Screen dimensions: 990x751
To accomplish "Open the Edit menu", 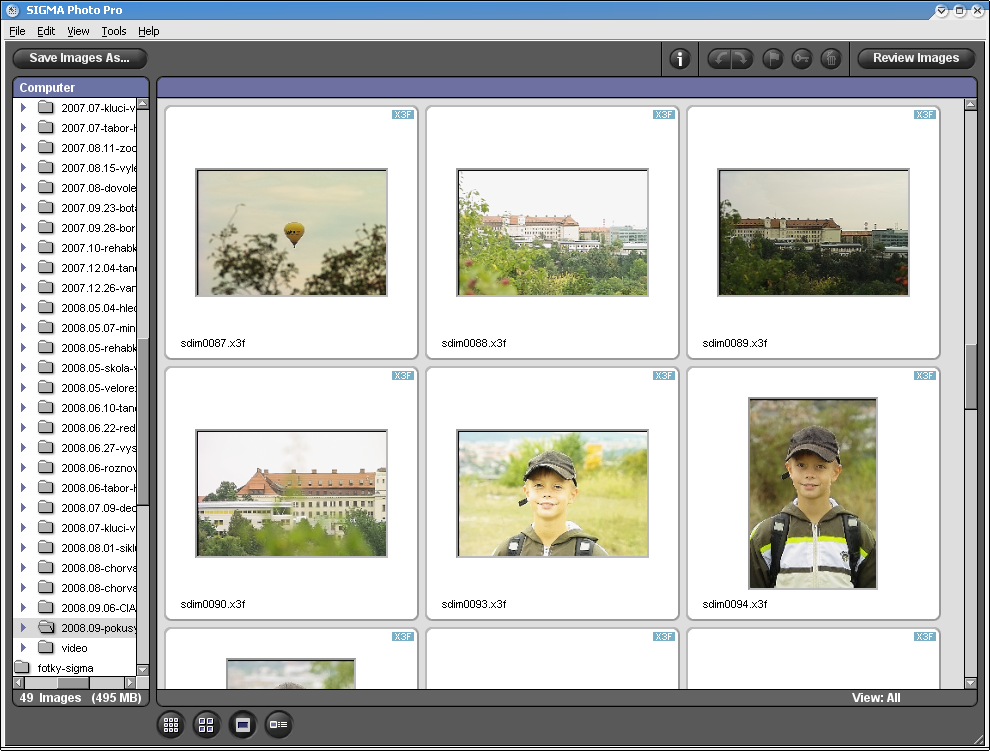I will (45, 31).
